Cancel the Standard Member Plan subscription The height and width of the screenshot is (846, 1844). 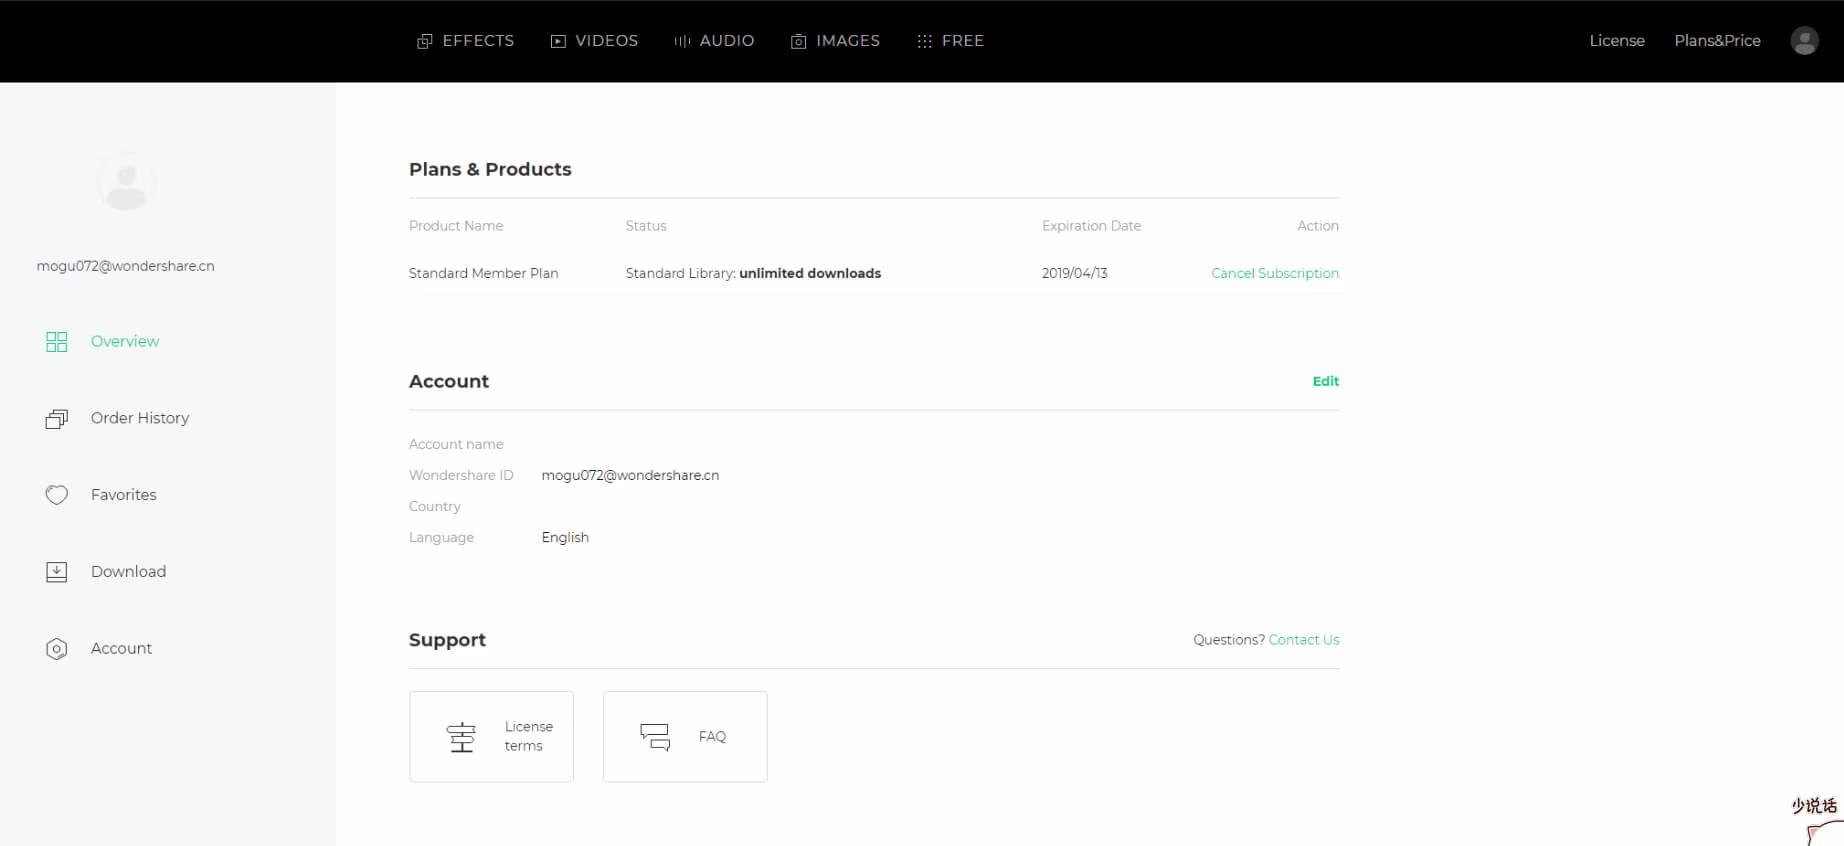coord(1274,273)
